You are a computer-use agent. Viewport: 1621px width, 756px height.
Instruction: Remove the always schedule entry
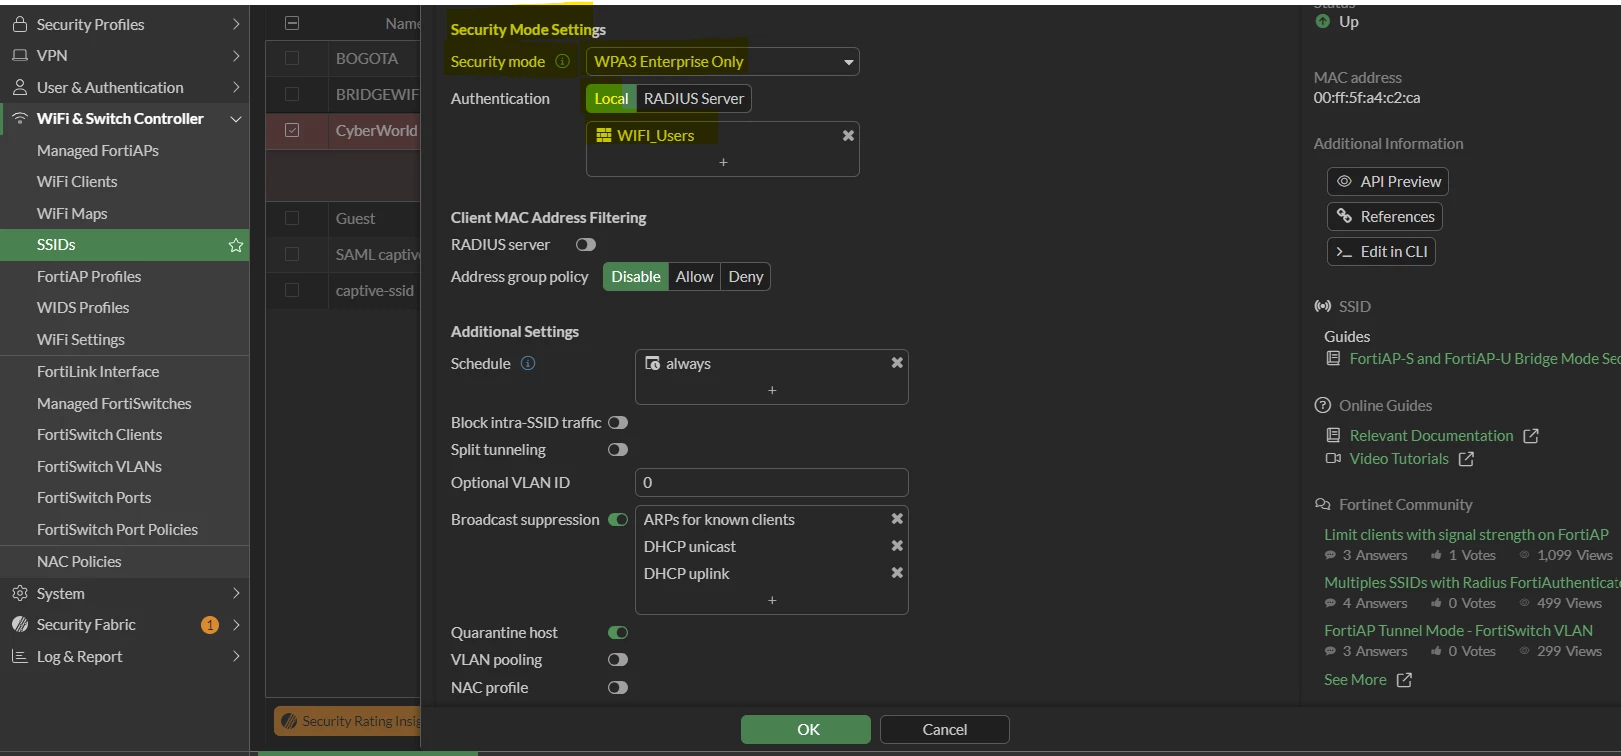point(897,363)
